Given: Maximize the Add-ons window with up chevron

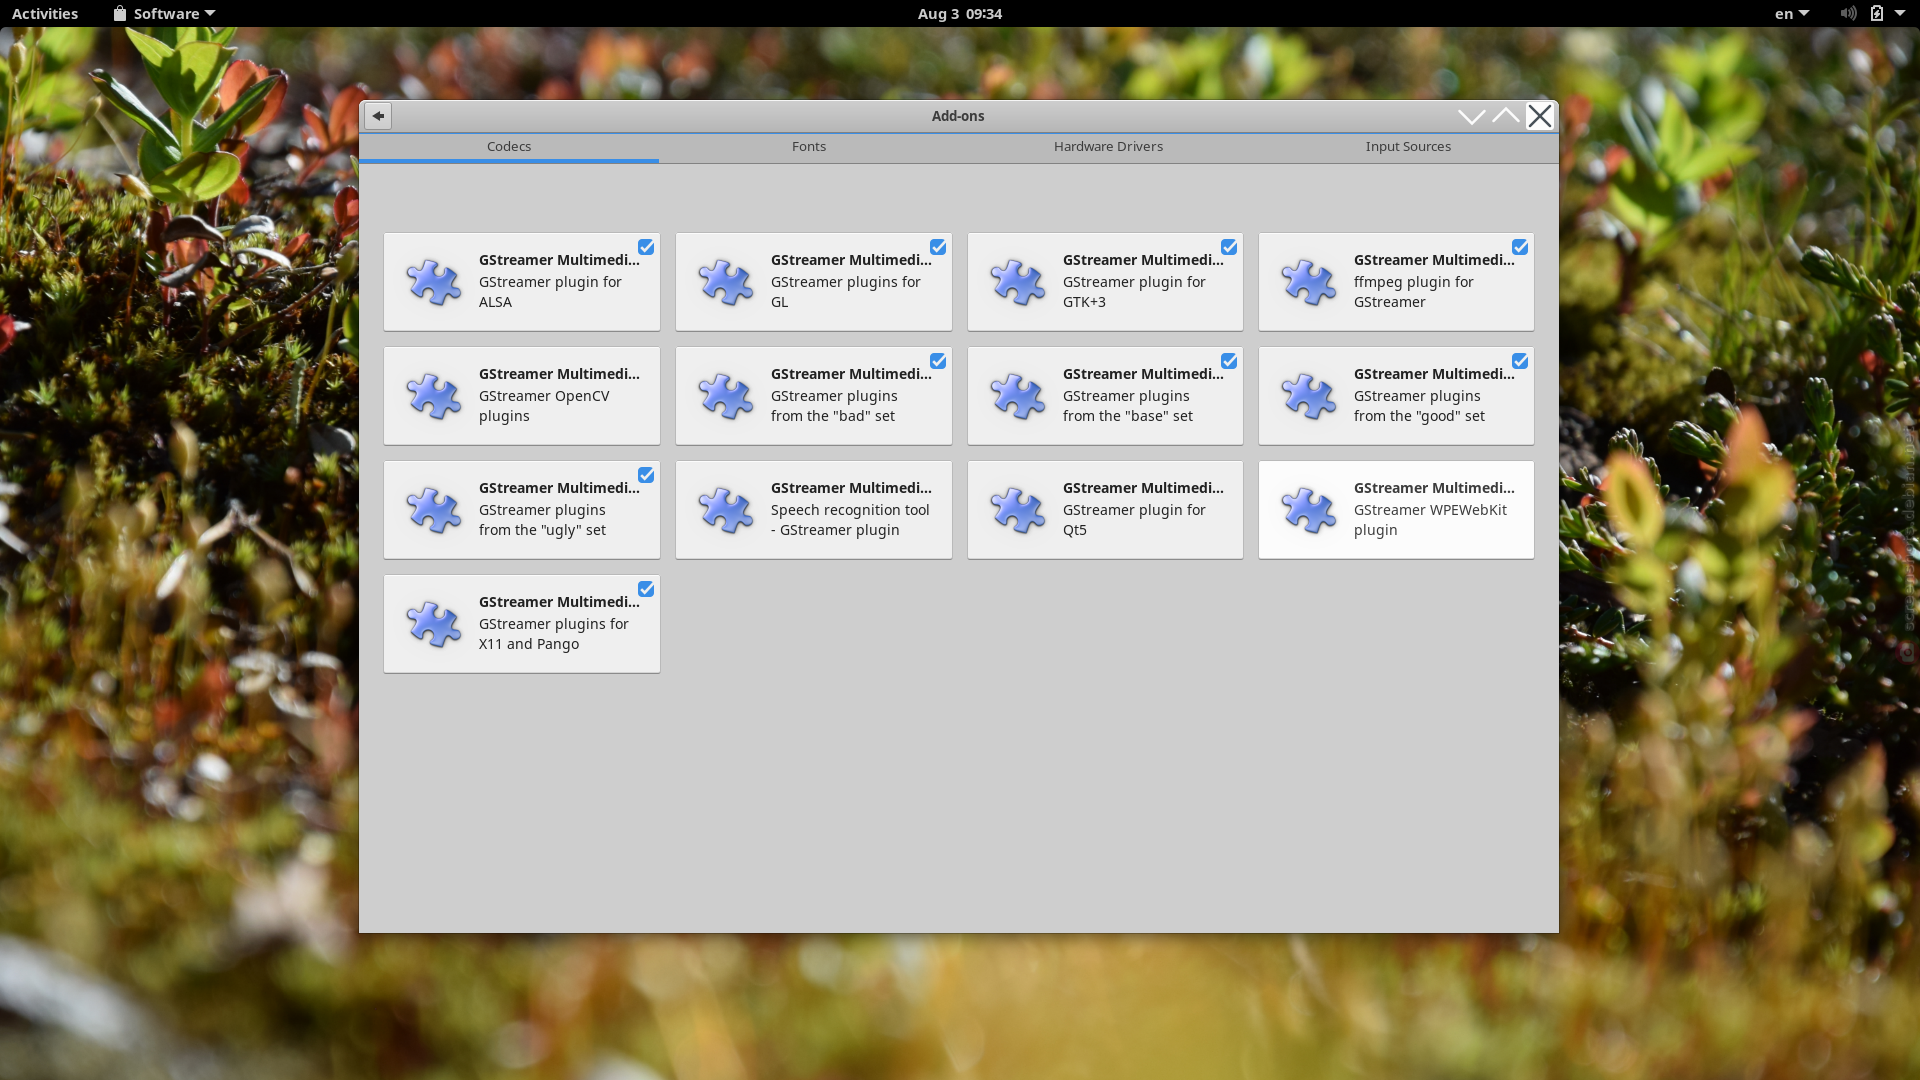Looking at the screenshot, I should point(1505,116).
